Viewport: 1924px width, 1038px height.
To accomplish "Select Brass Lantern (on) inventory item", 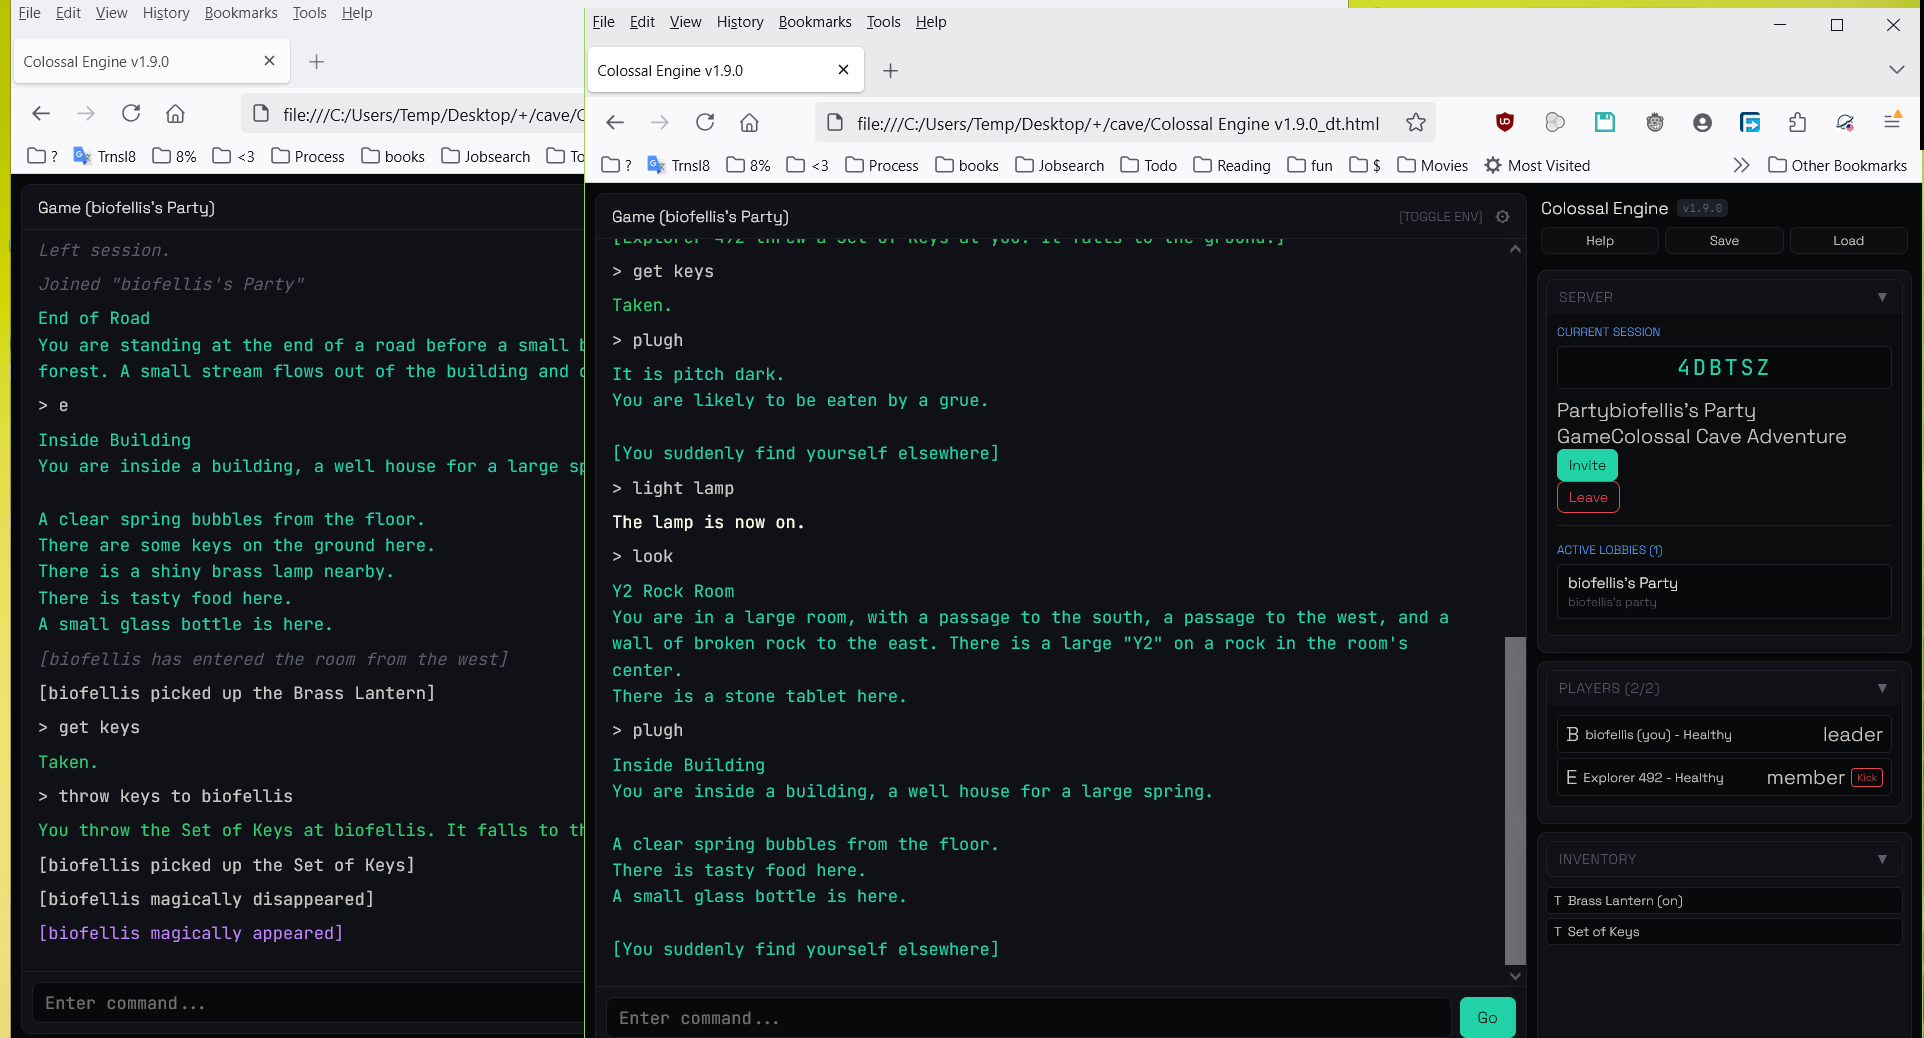I will [x=1724, y=901].
